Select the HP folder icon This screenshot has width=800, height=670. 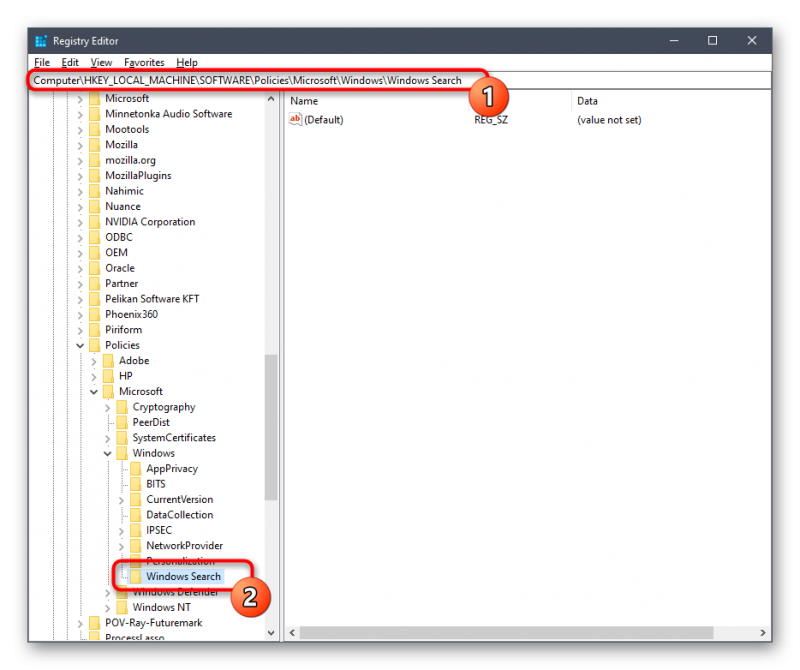108,376
